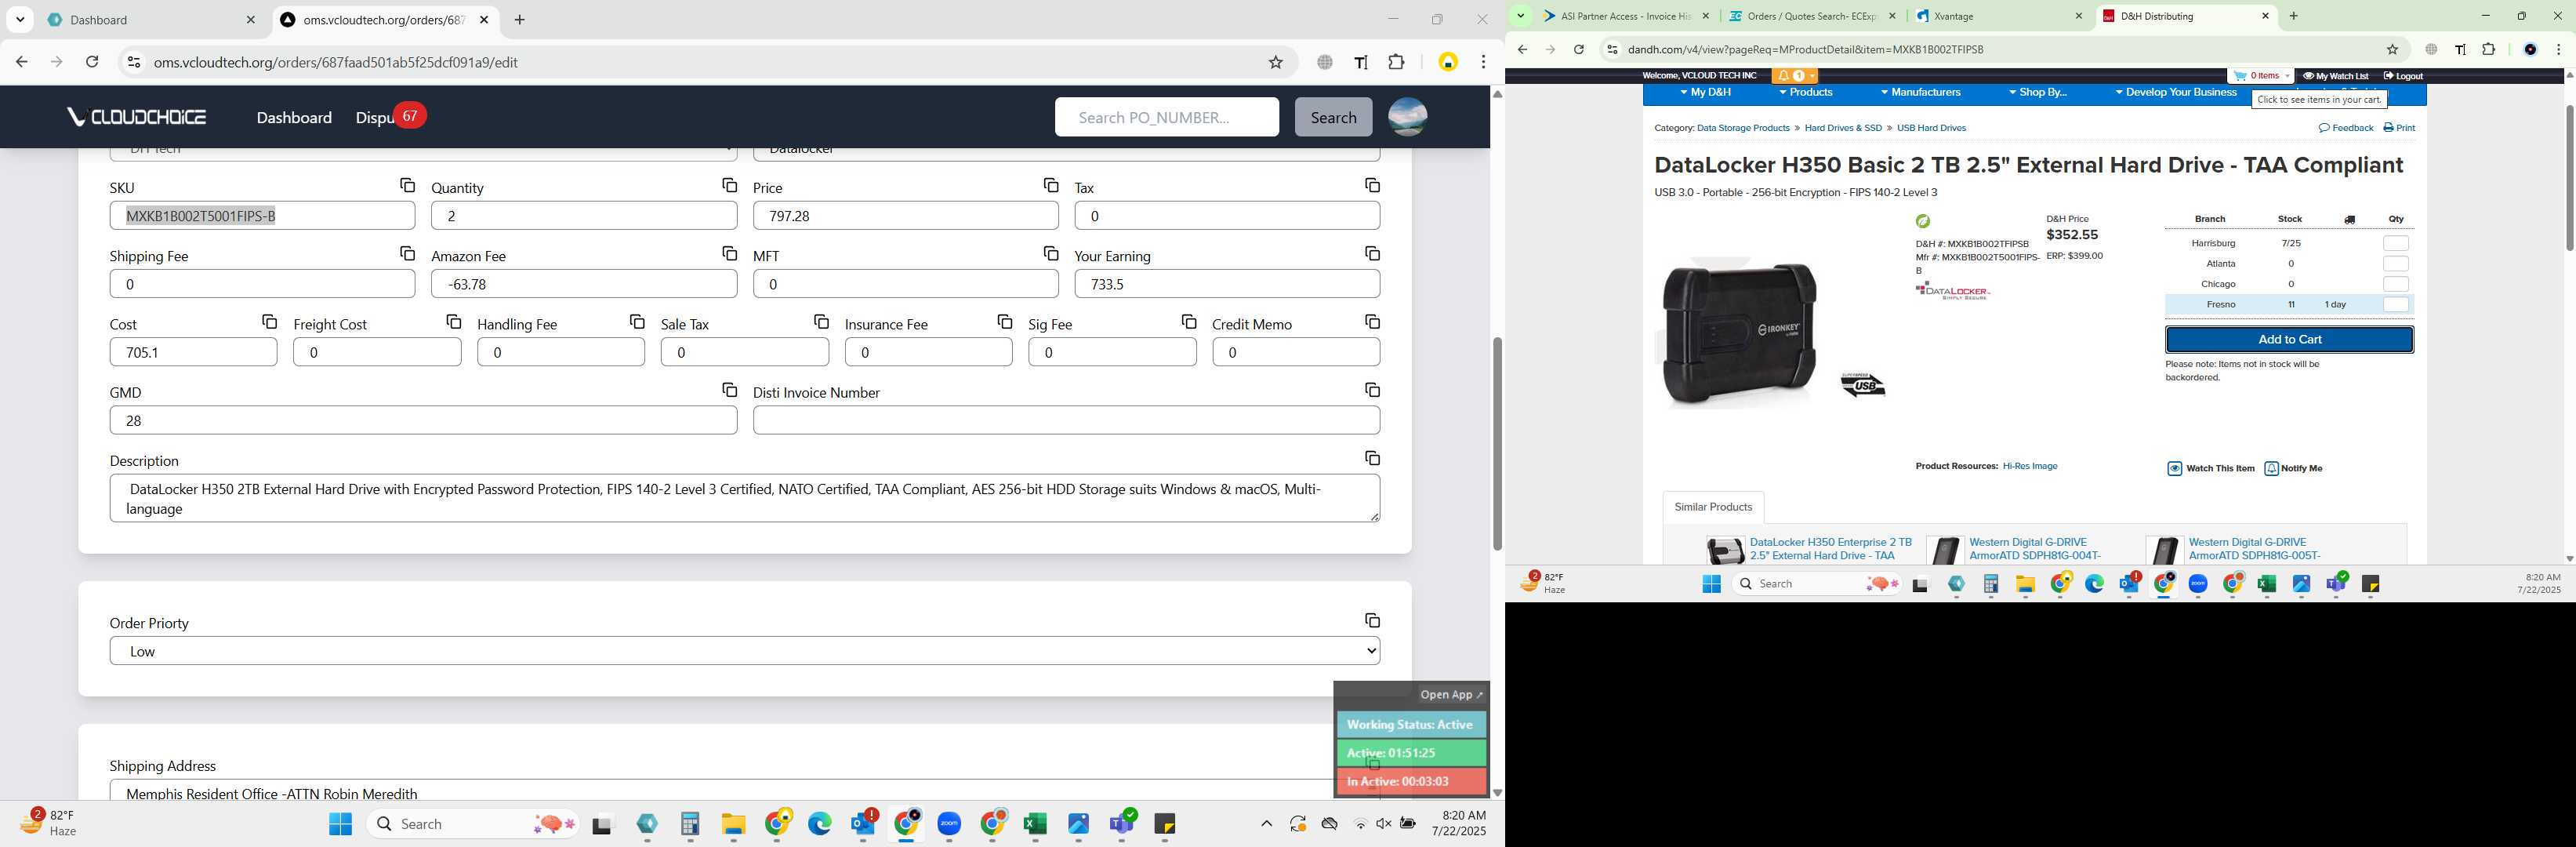
Task: Expand the My D&H menu
Action: pos(1704,93)
